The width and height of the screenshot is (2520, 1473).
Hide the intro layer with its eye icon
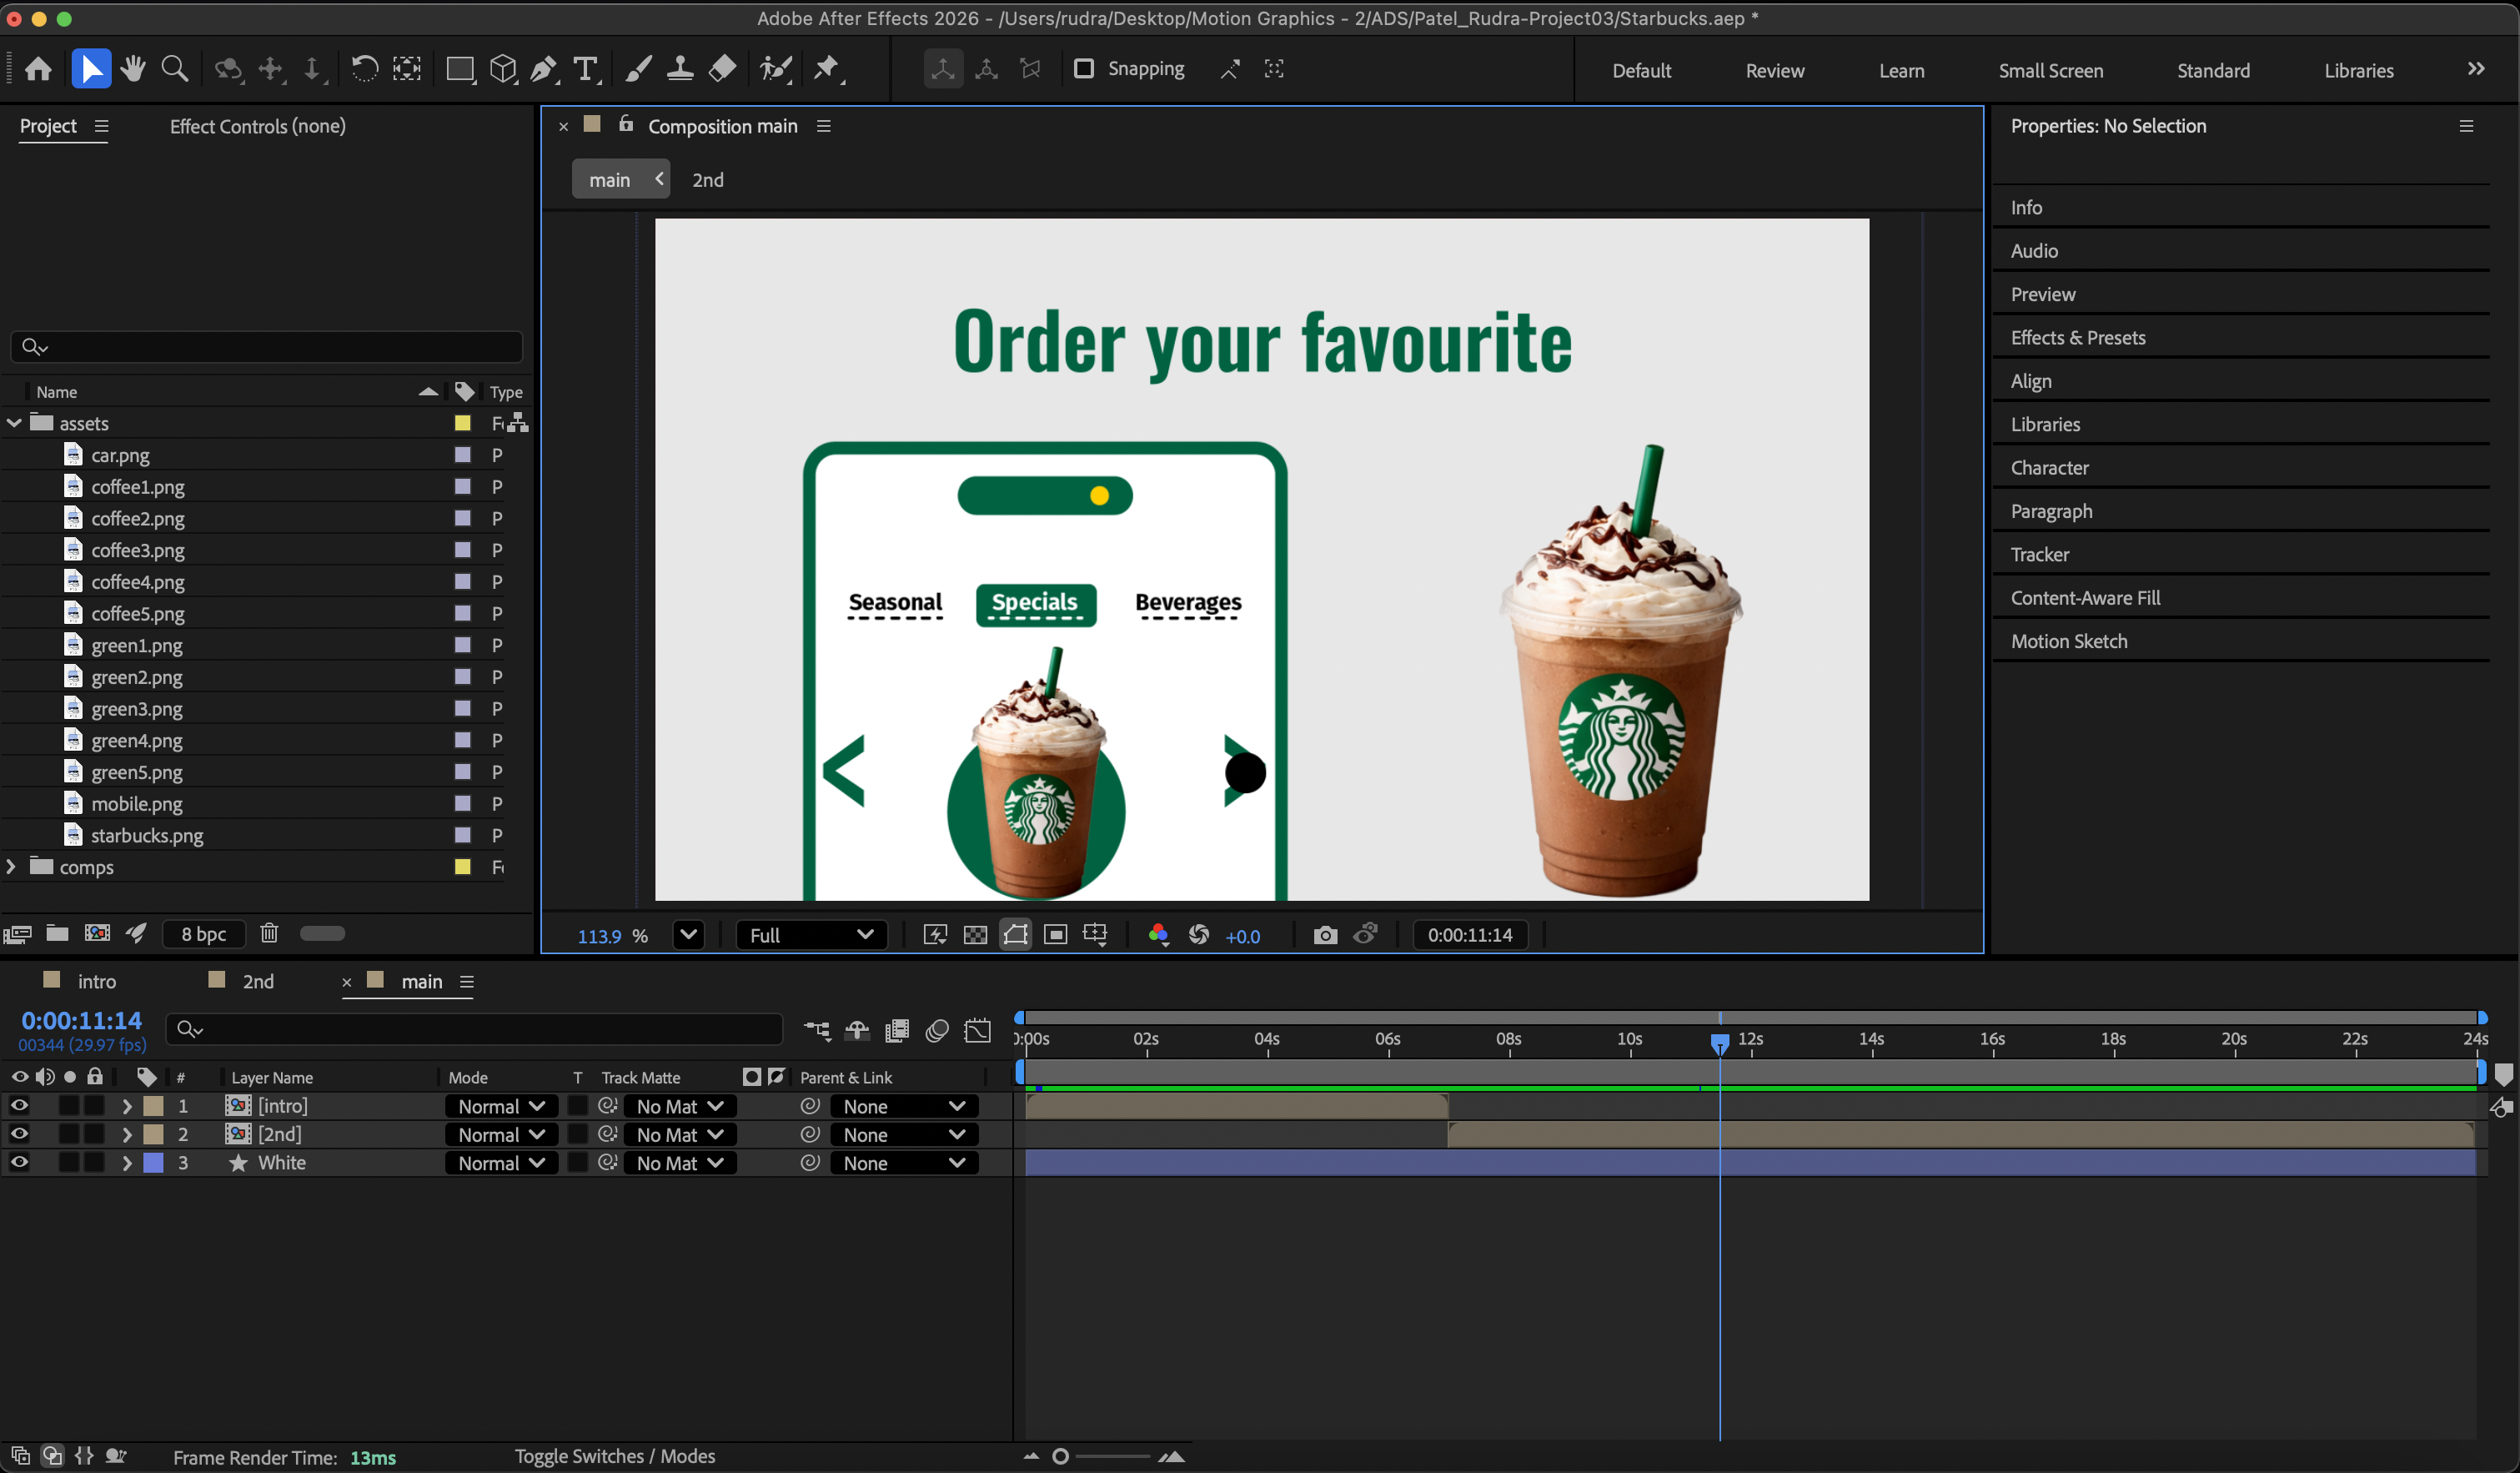19,1105
